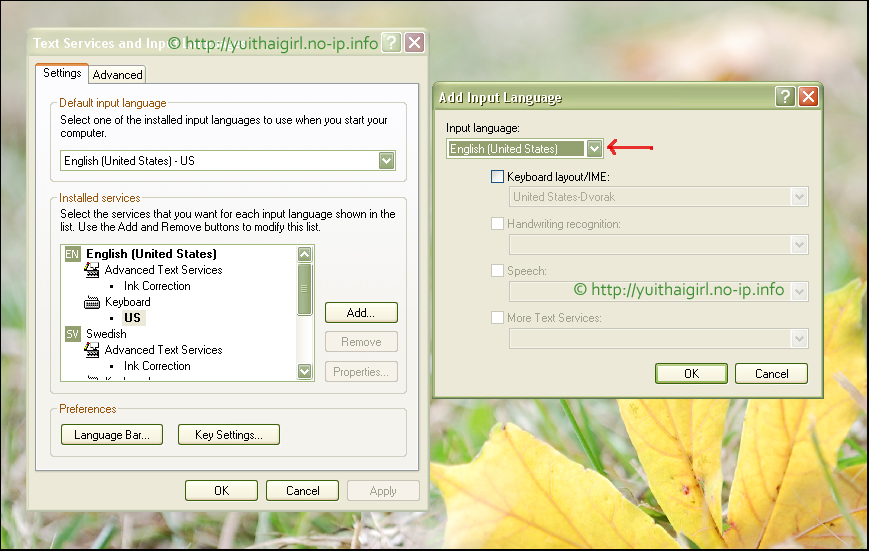Click the Add... button
This screenshot has height=551, width=869.
(x=361, y=313)
